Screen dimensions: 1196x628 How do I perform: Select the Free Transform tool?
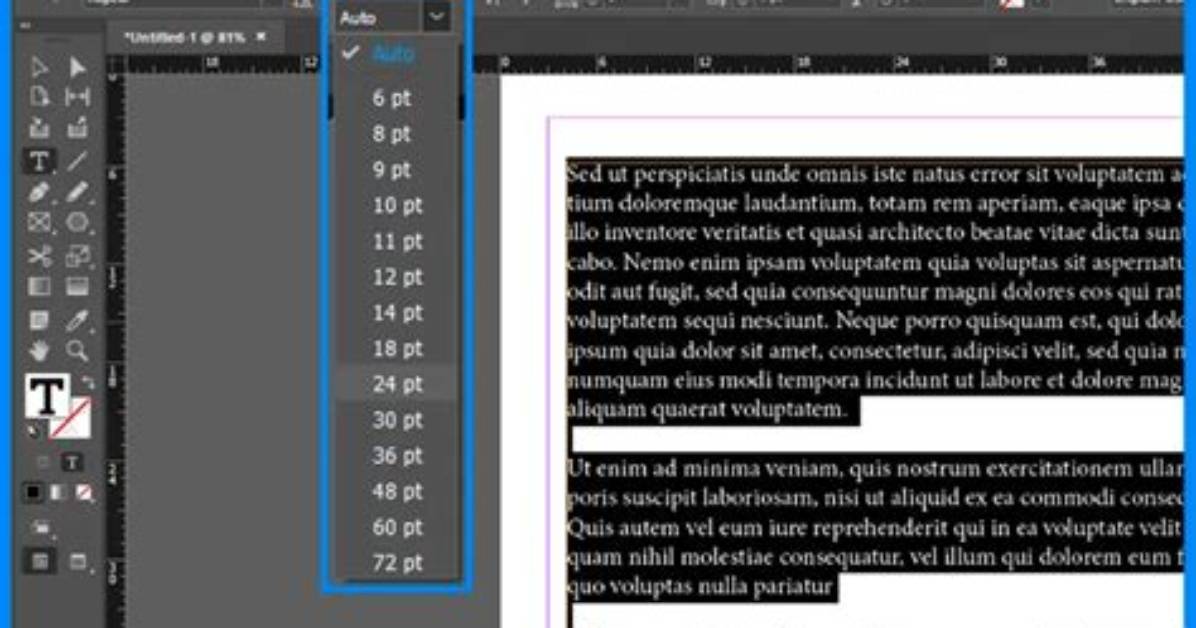[x=77, y=256]
